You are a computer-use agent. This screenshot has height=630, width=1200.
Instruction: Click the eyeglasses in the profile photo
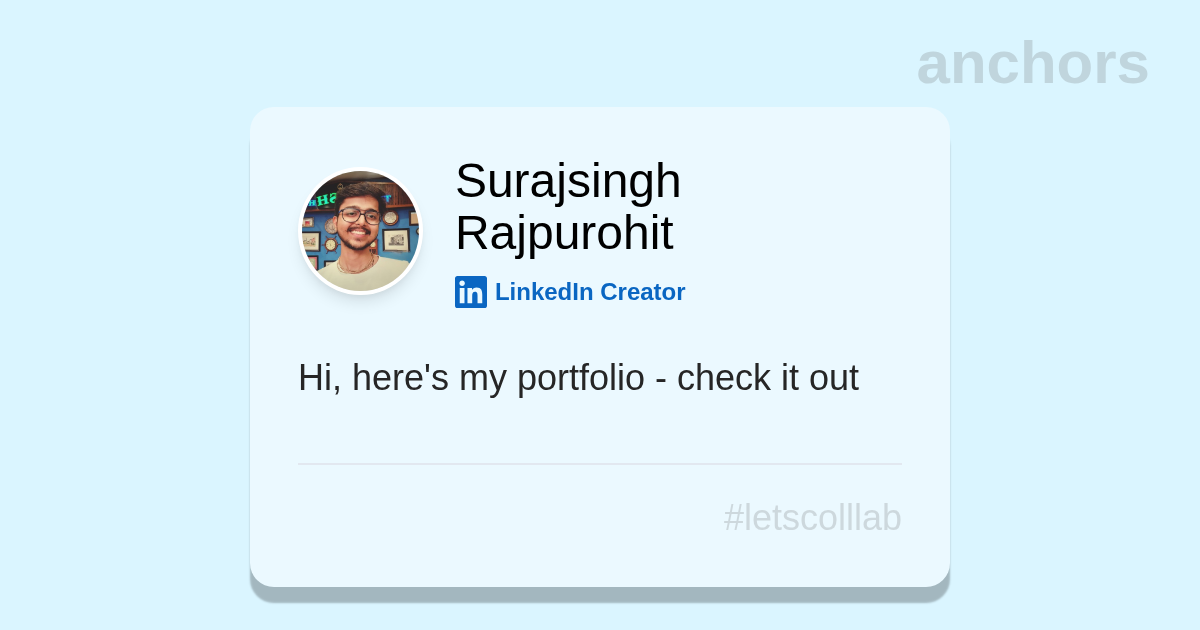tap(359, 215)
